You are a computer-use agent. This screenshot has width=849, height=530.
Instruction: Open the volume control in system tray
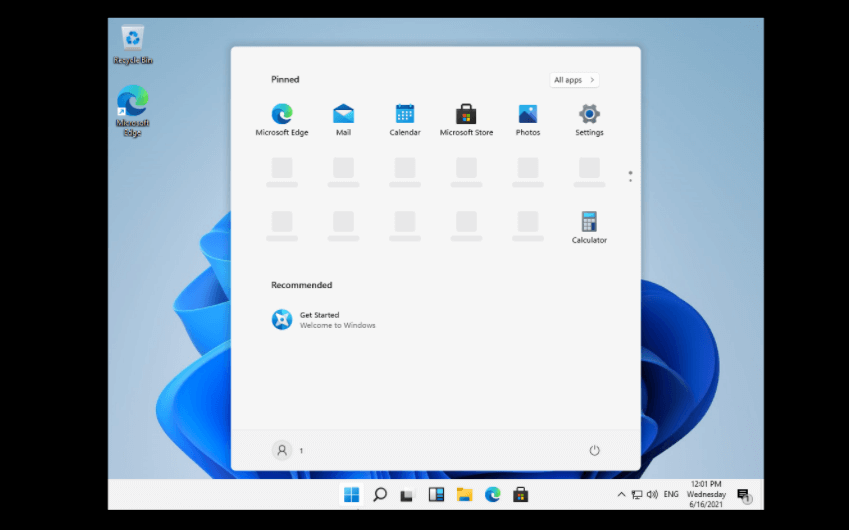click(x=652, y=494)
